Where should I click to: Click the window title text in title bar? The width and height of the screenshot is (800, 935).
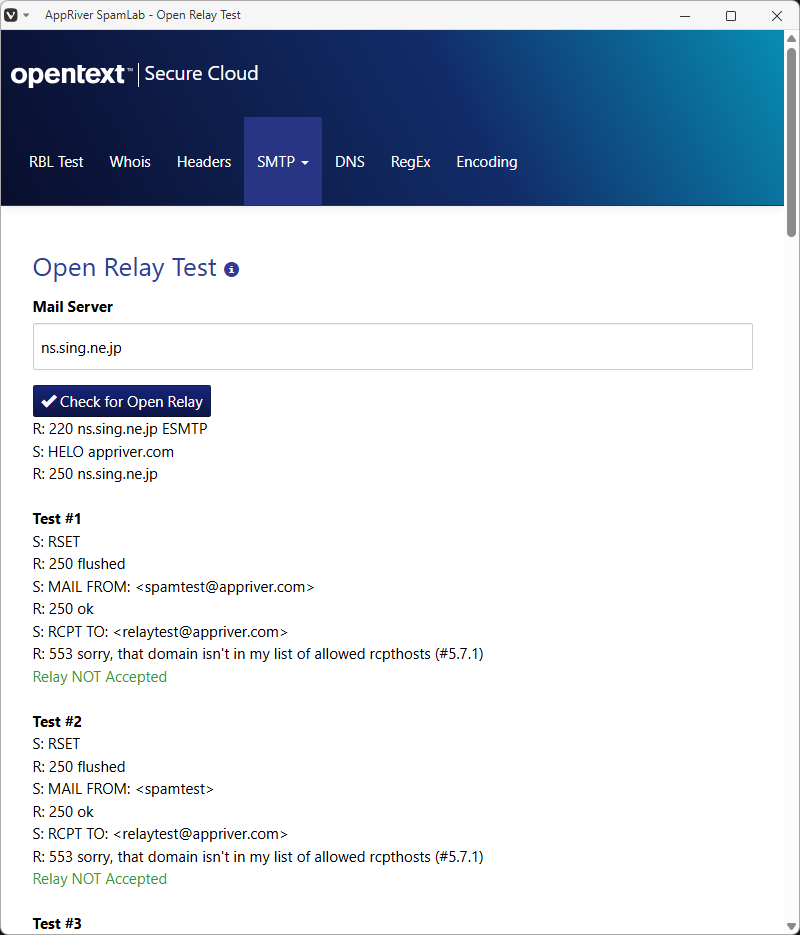pyautogui.click(x=143, y=15)
